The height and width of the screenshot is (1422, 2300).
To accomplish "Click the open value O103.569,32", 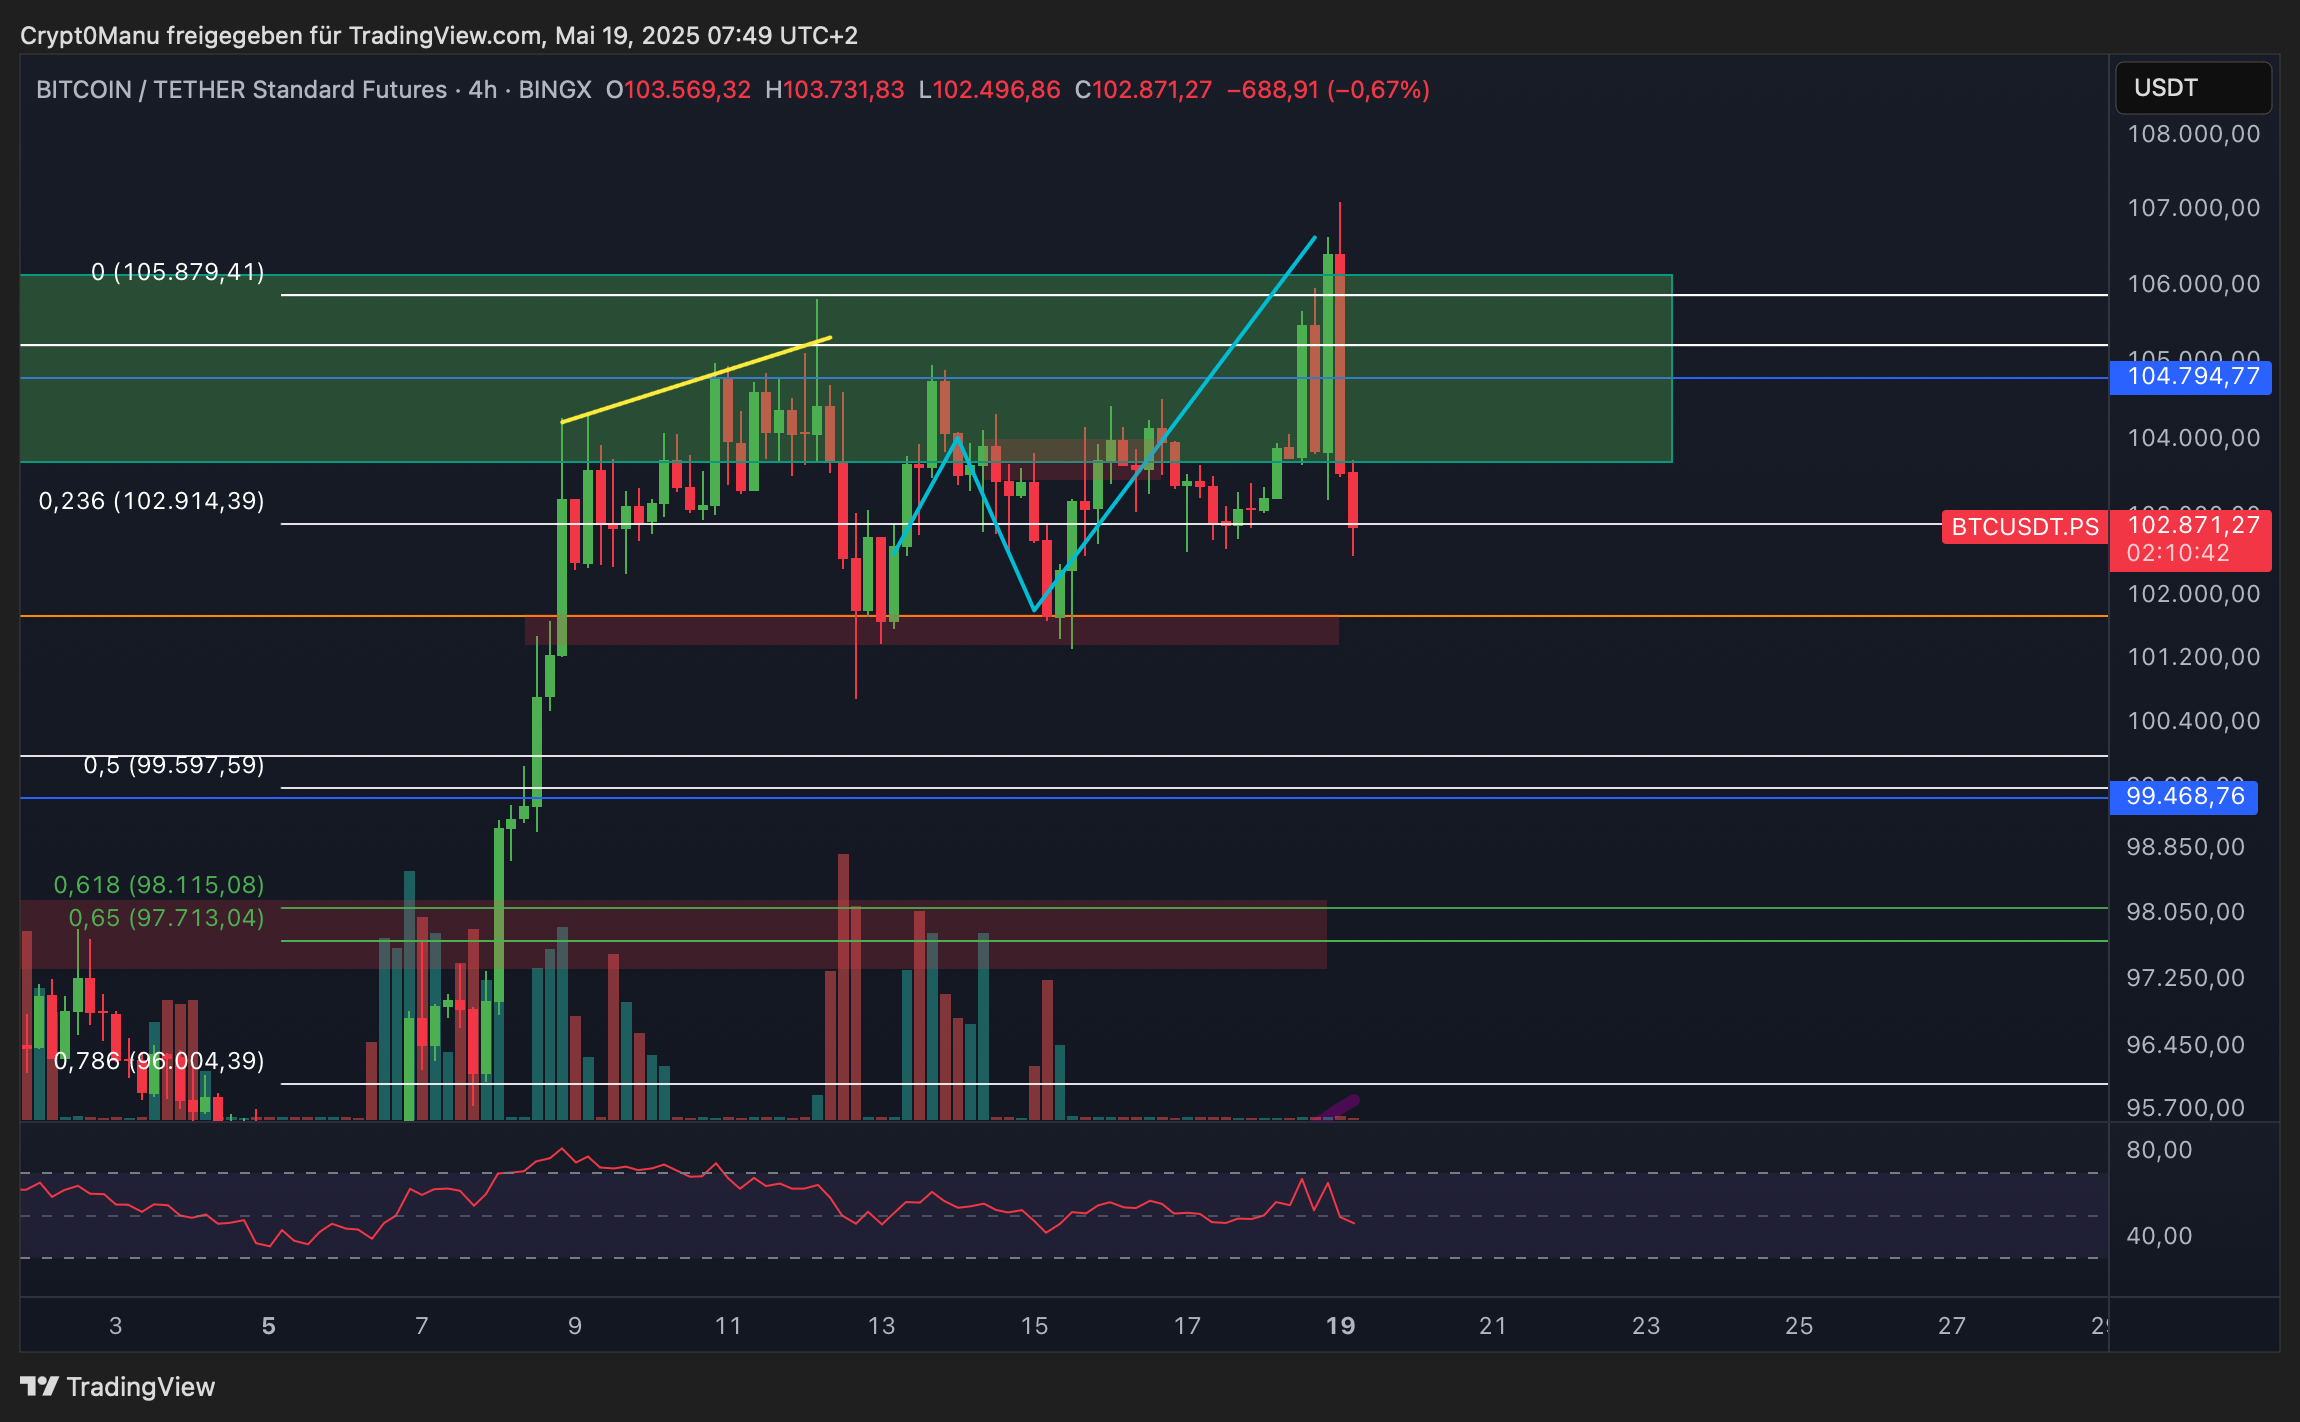I will (x=678, y=90).
